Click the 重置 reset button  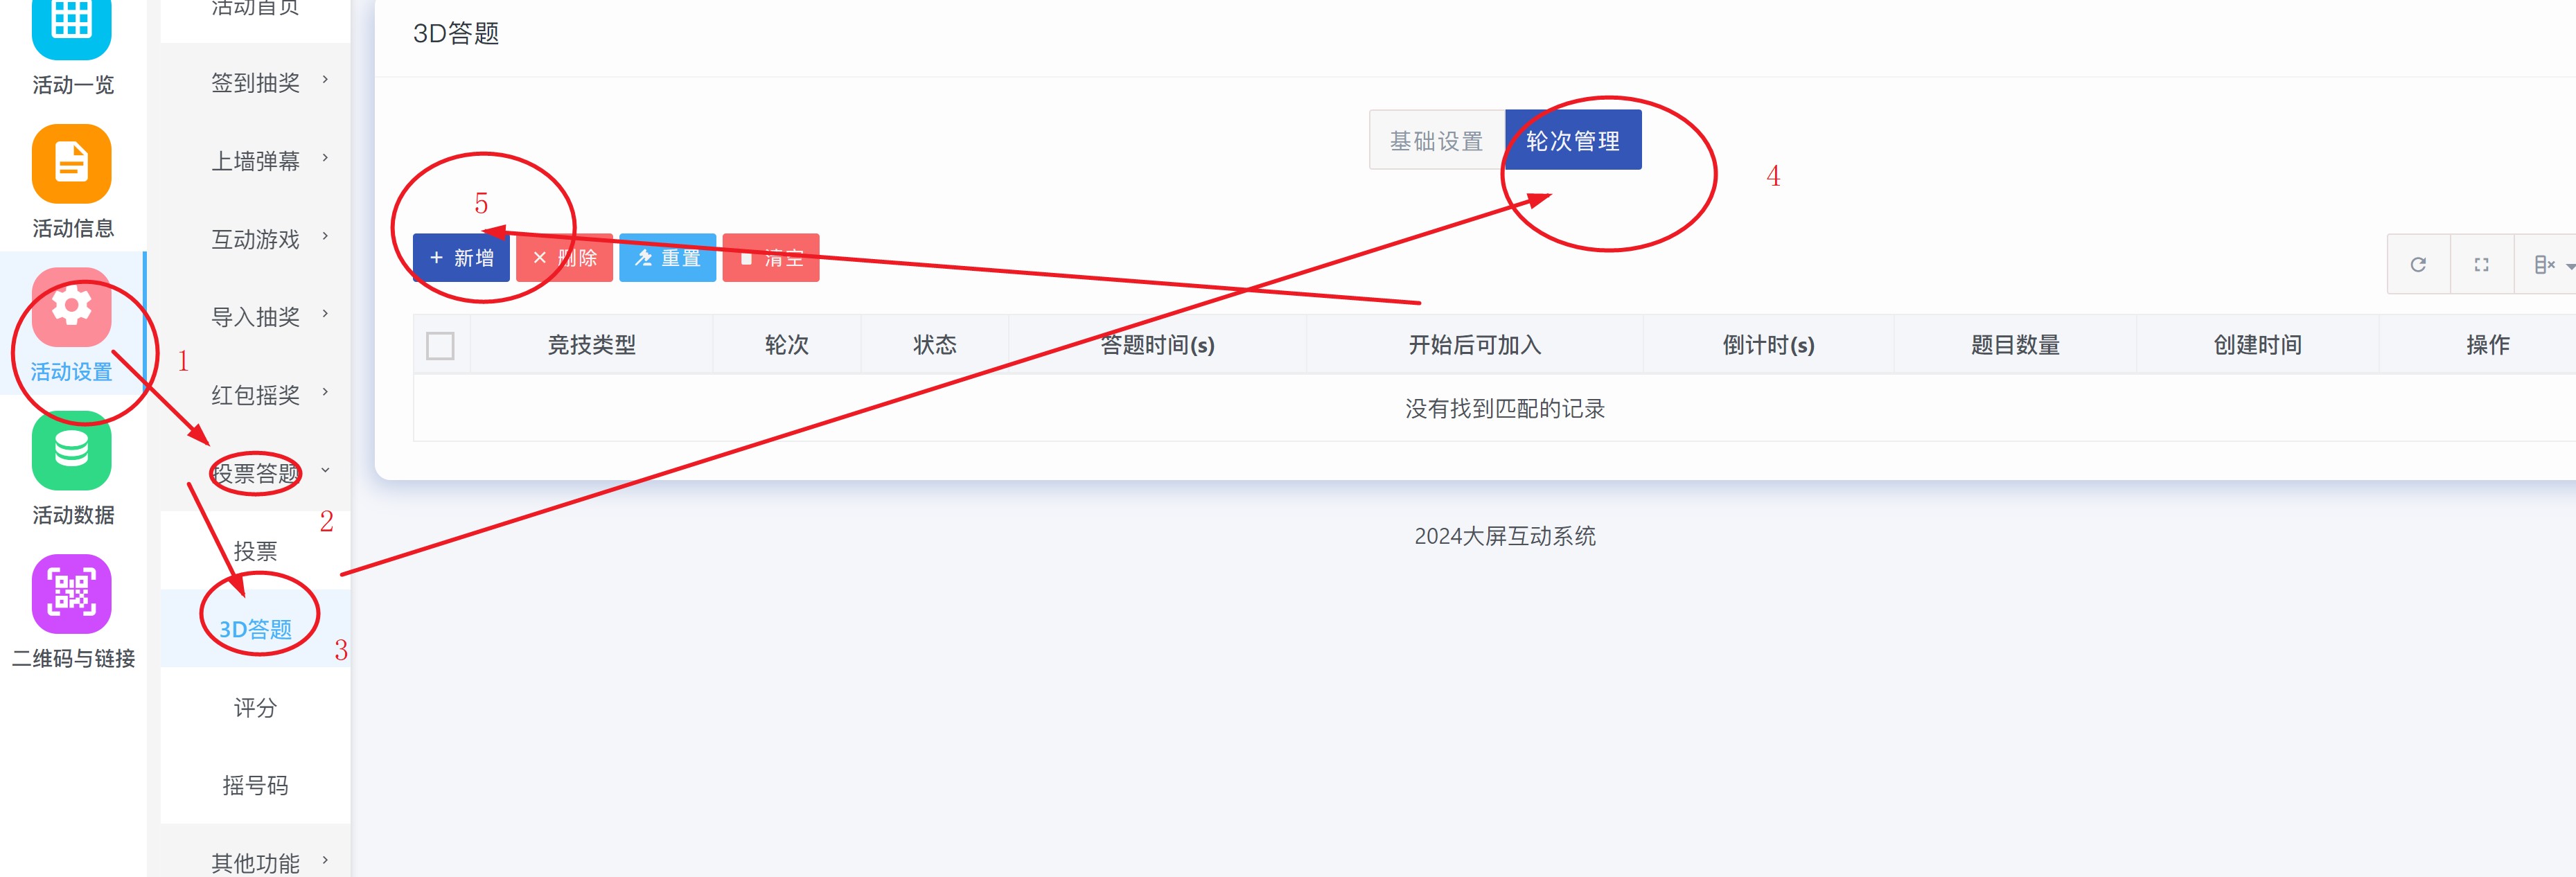coord(667,258)
